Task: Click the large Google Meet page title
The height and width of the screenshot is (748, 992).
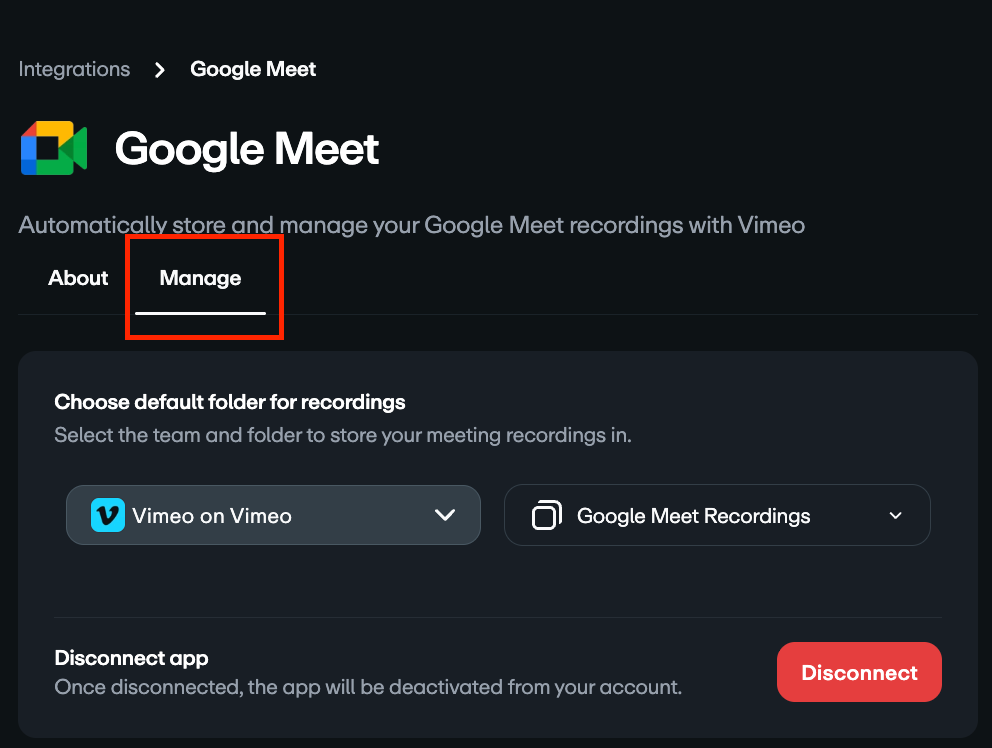Action: [x=247, y=150]
